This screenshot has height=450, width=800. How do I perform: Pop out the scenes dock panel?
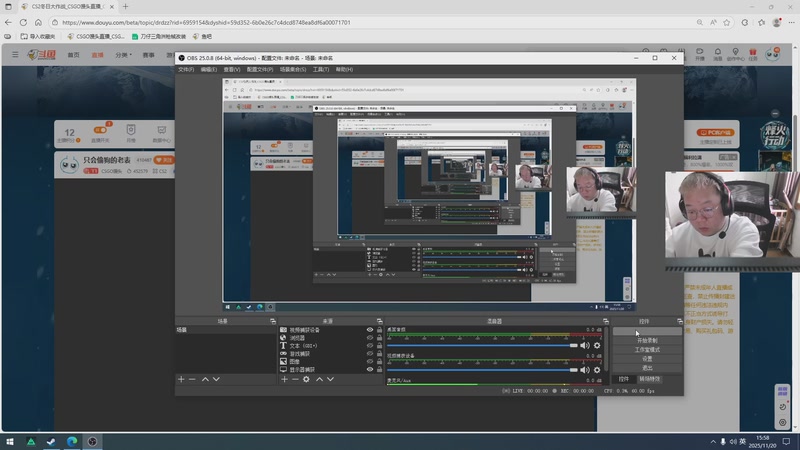click(x=273, y=321)
